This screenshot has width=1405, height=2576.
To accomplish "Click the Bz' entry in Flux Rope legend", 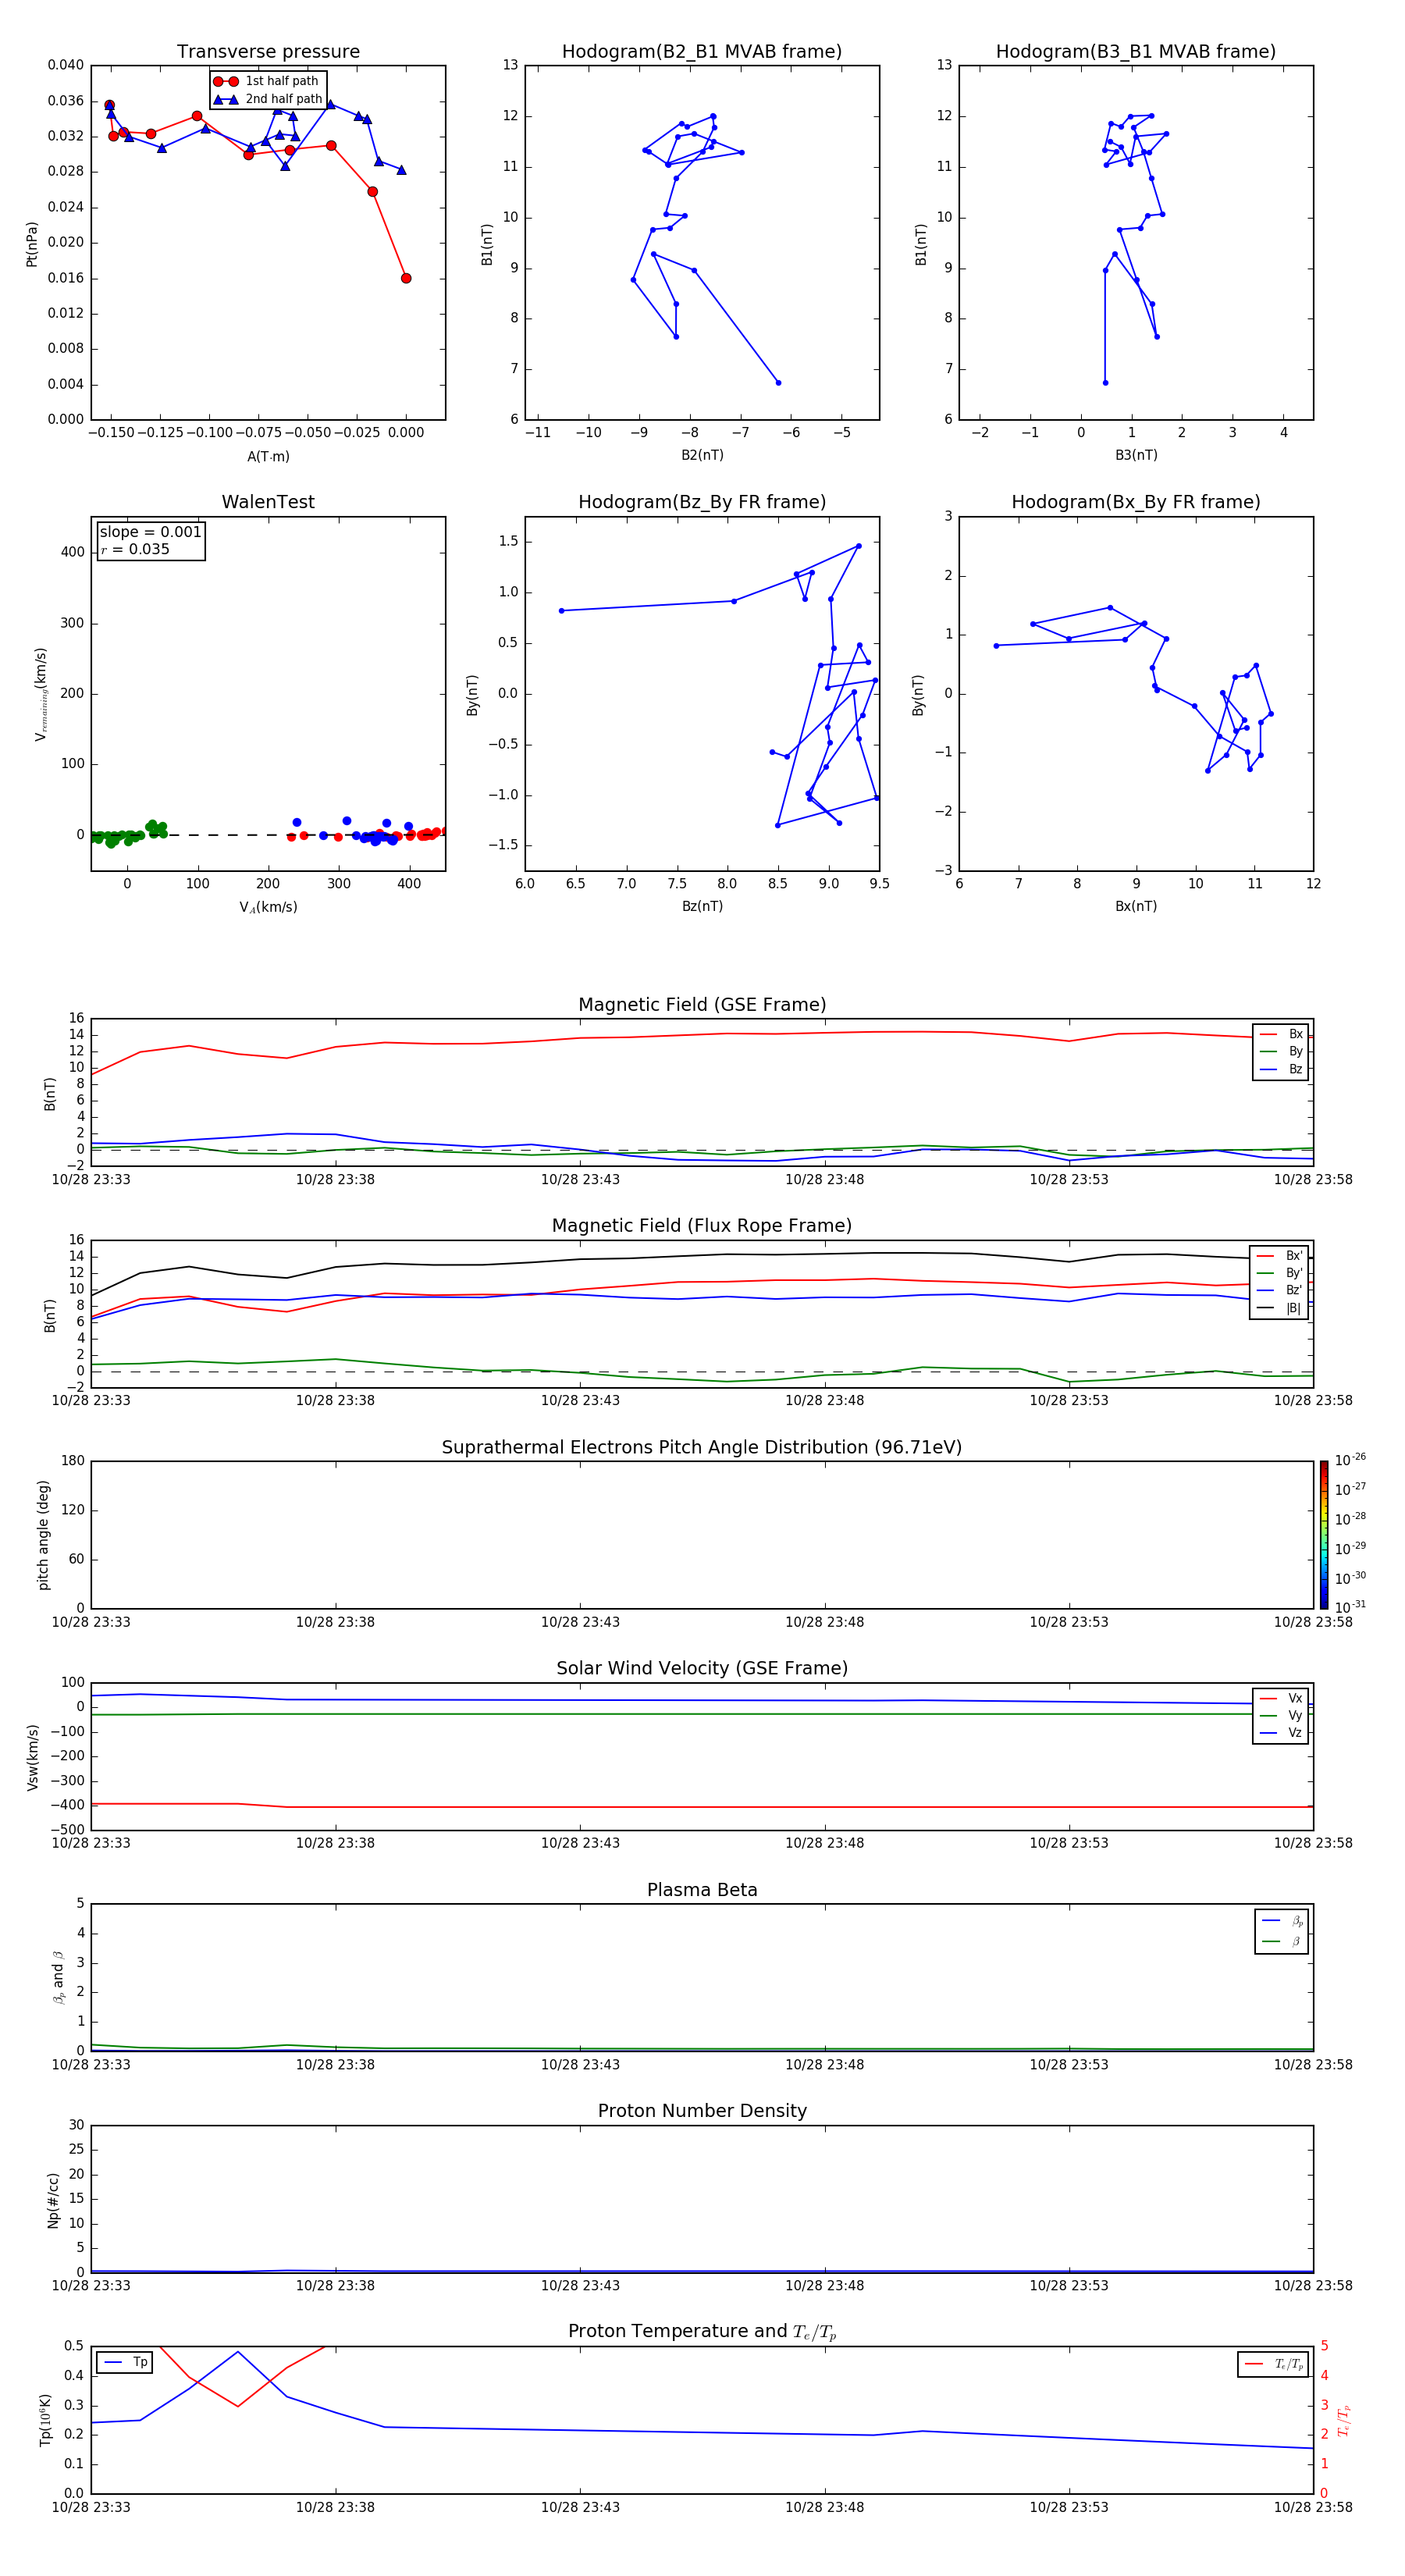I will pos(1279,1290).
